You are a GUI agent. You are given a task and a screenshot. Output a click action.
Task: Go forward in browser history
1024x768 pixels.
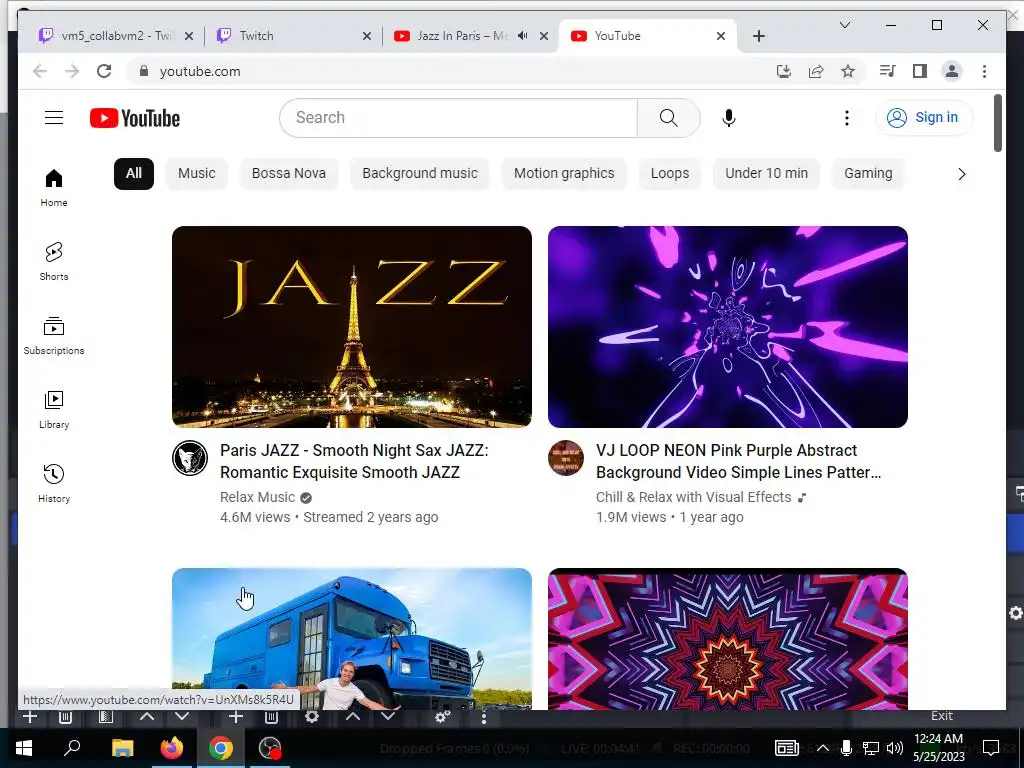72,71
